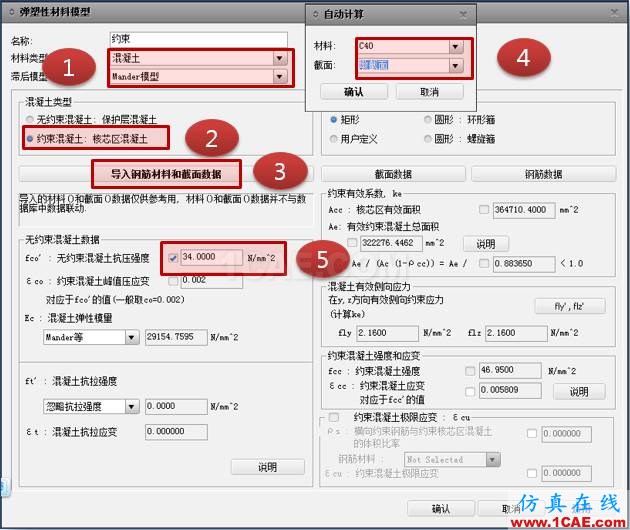Toggle the εco 峰值压应变 checkbox
This screenshot has height=530, width=630.
click(x=173, y=280)
